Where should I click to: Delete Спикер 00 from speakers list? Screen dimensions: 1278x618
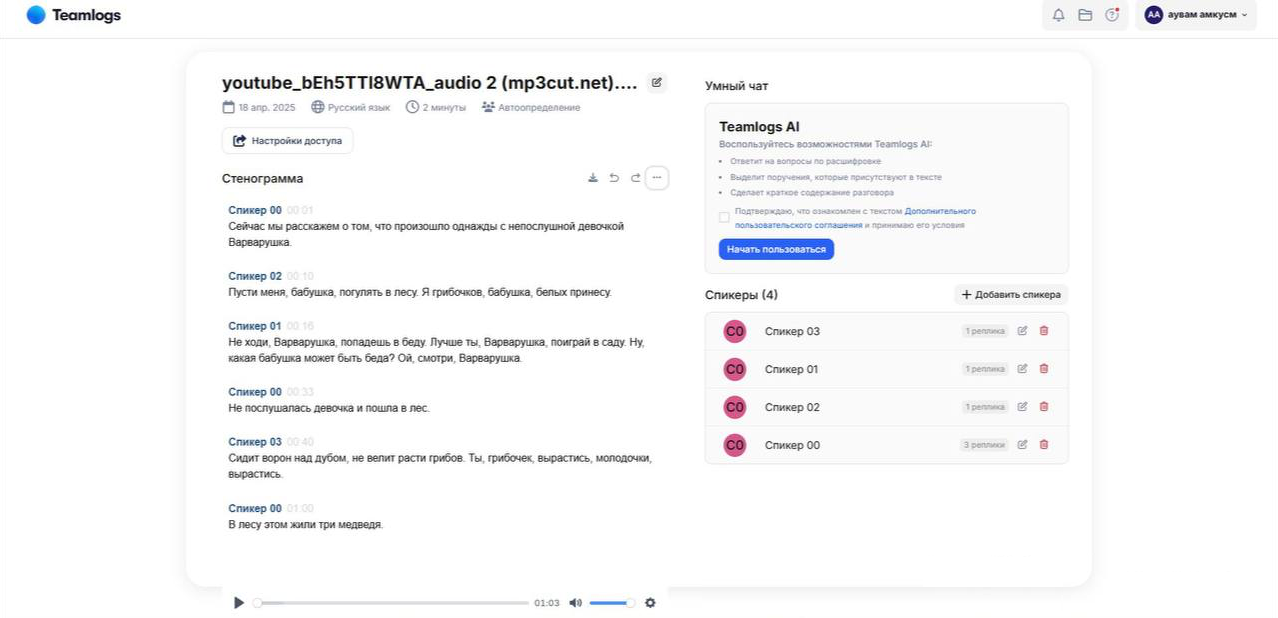click(1044, 445)
